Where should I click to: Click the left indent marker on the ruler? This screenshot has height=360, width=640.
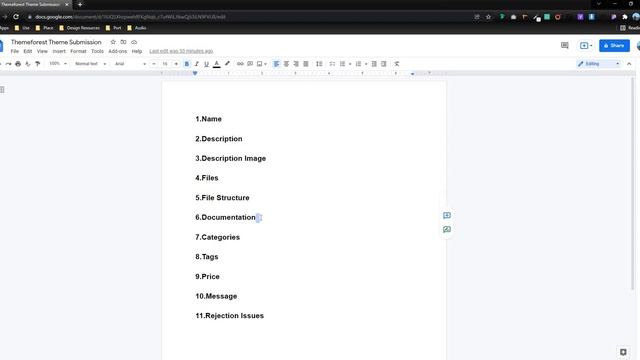pyautogui.click(x=195, y=74)
